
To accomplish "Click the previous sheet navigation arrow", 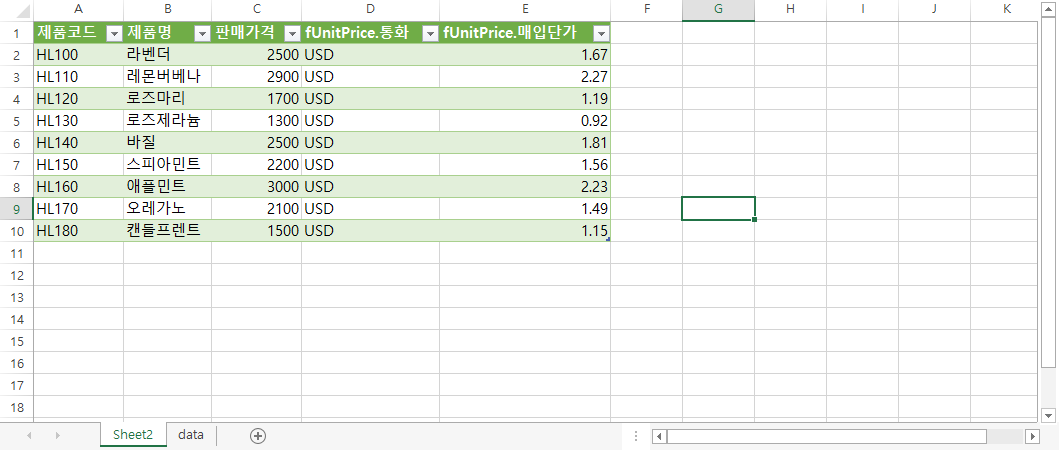I will [29, 436].
